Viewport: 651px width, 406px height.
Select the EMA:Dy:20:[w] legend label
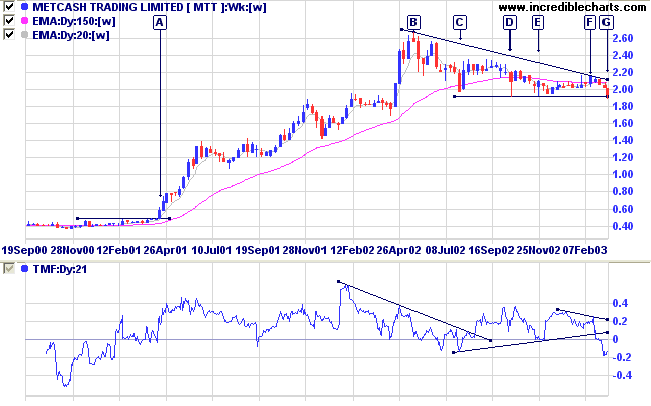pyautogui.click(x=71, y=35)
